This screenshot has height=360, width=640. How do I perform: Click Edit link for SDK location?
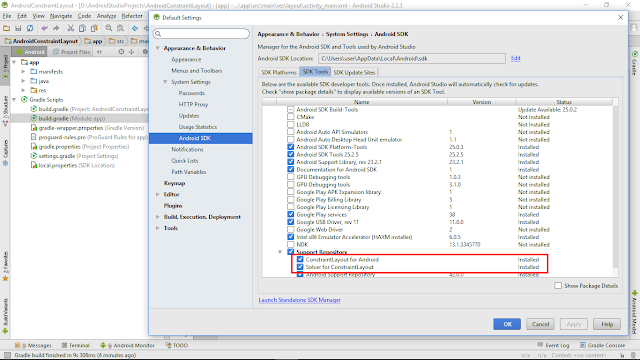coord(516,58)
